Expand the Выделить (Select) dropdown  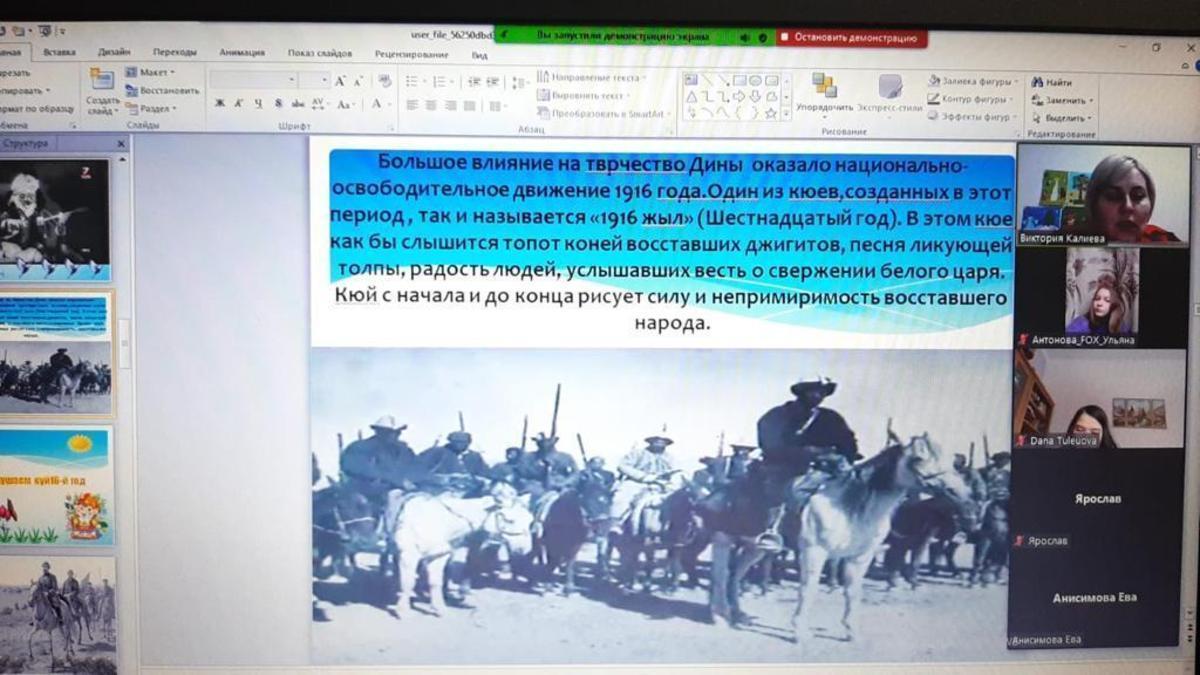coord(1090,118)
